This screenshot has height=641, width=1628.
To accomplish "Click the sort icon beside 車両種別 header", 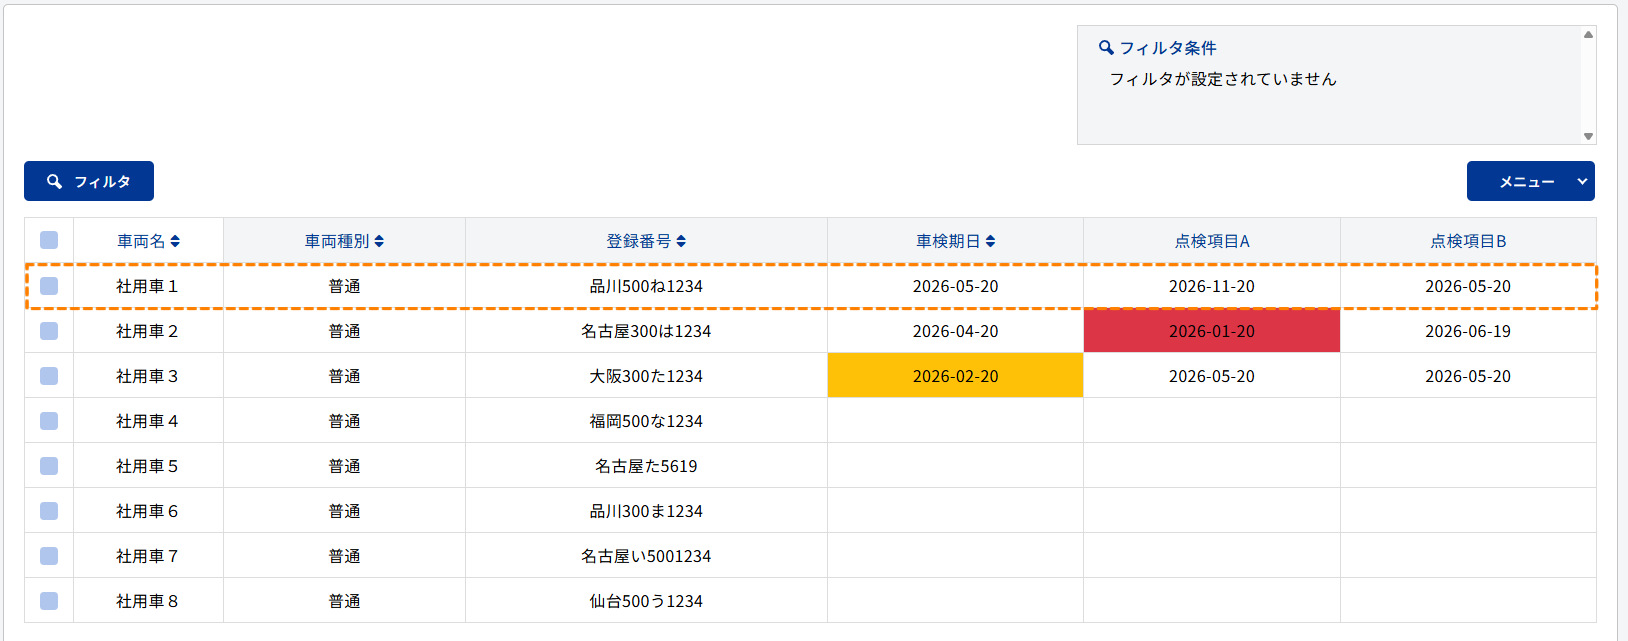I will (x=379, y=241).
